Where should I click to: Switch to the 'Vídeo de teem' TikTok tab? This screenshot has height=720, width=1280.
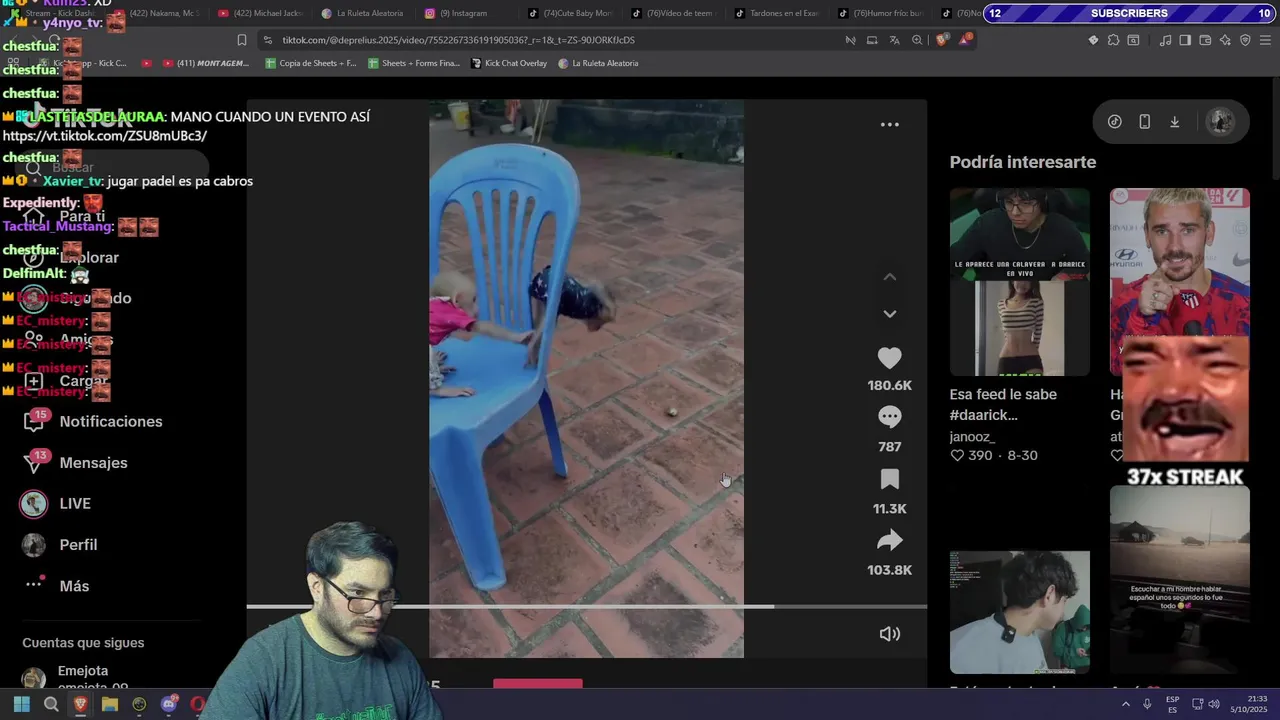(673, 13)
